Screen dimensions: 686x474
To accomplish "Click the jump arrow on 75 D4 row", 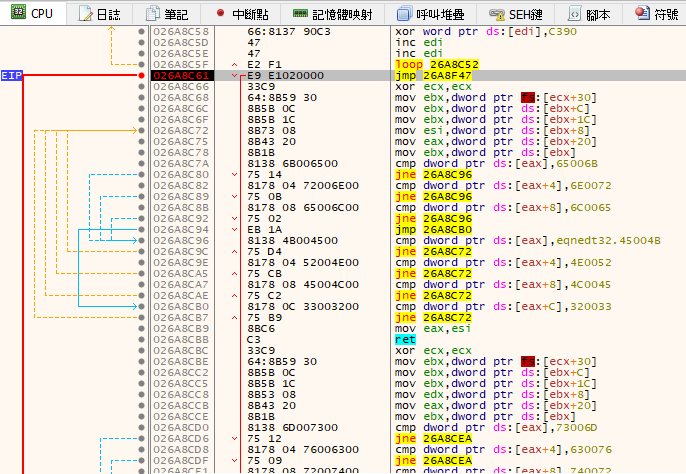I will 234,251.
